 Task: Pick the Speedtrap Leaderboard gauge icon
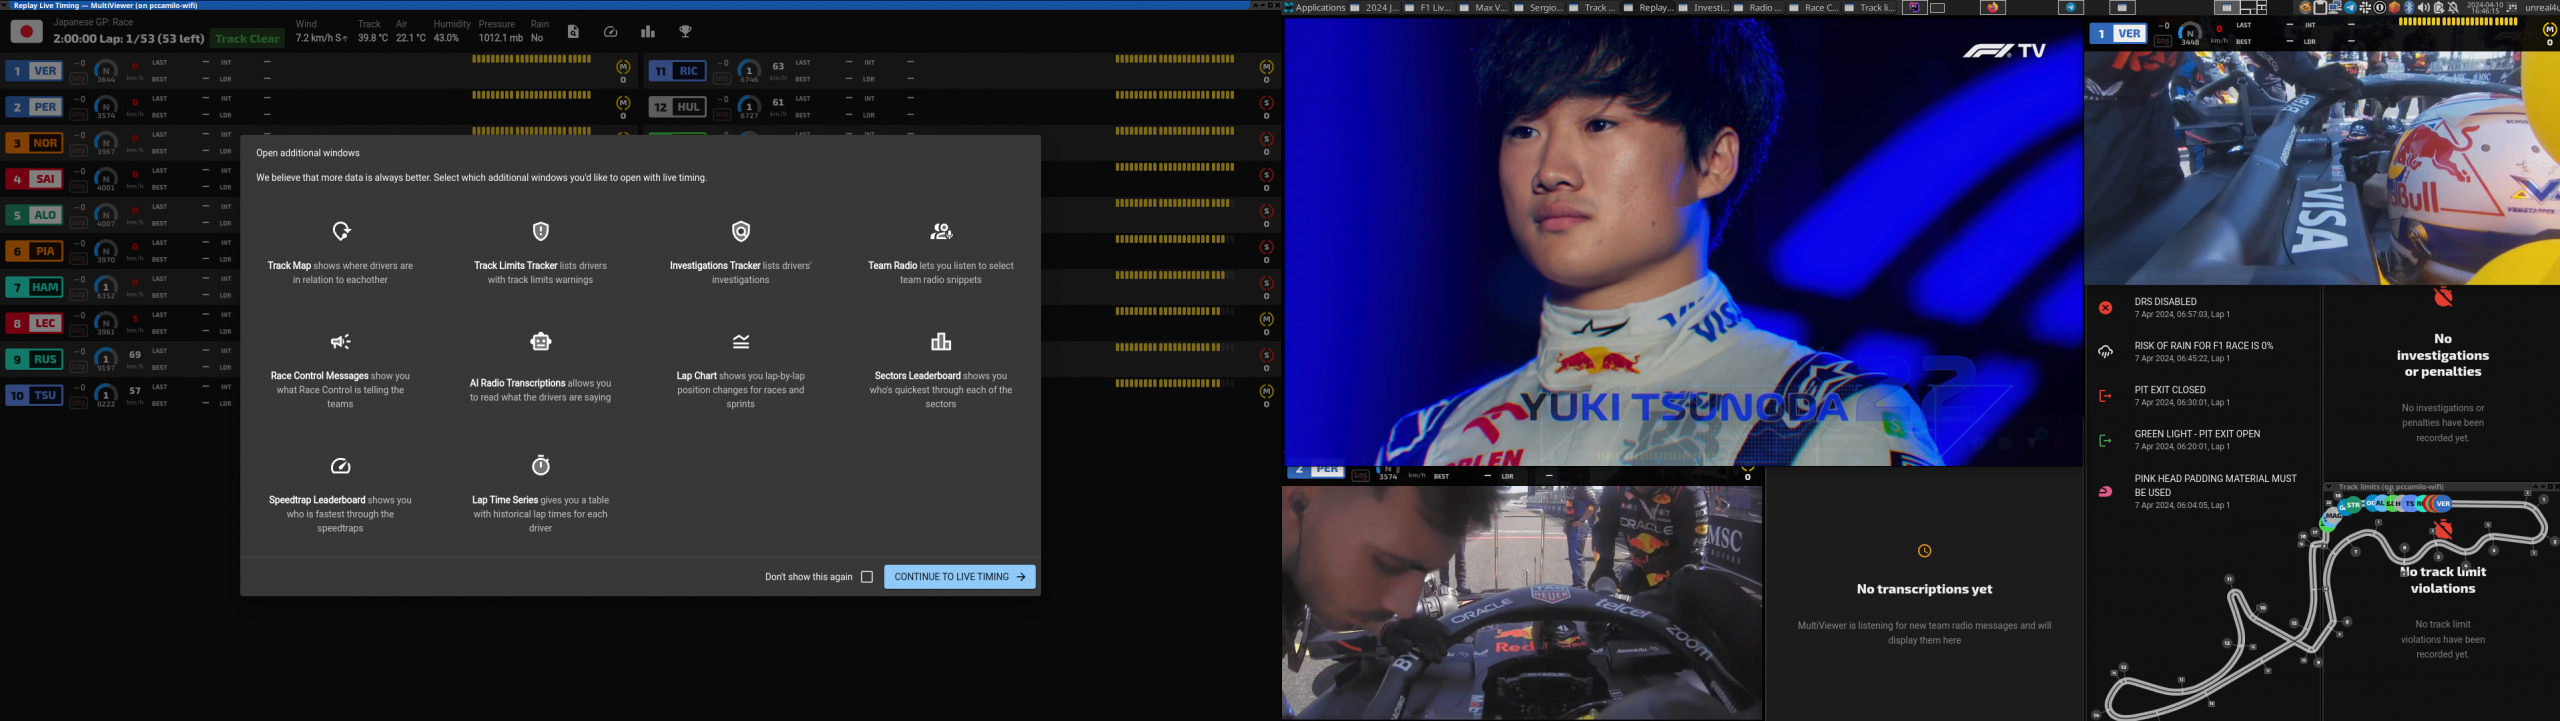341,466
